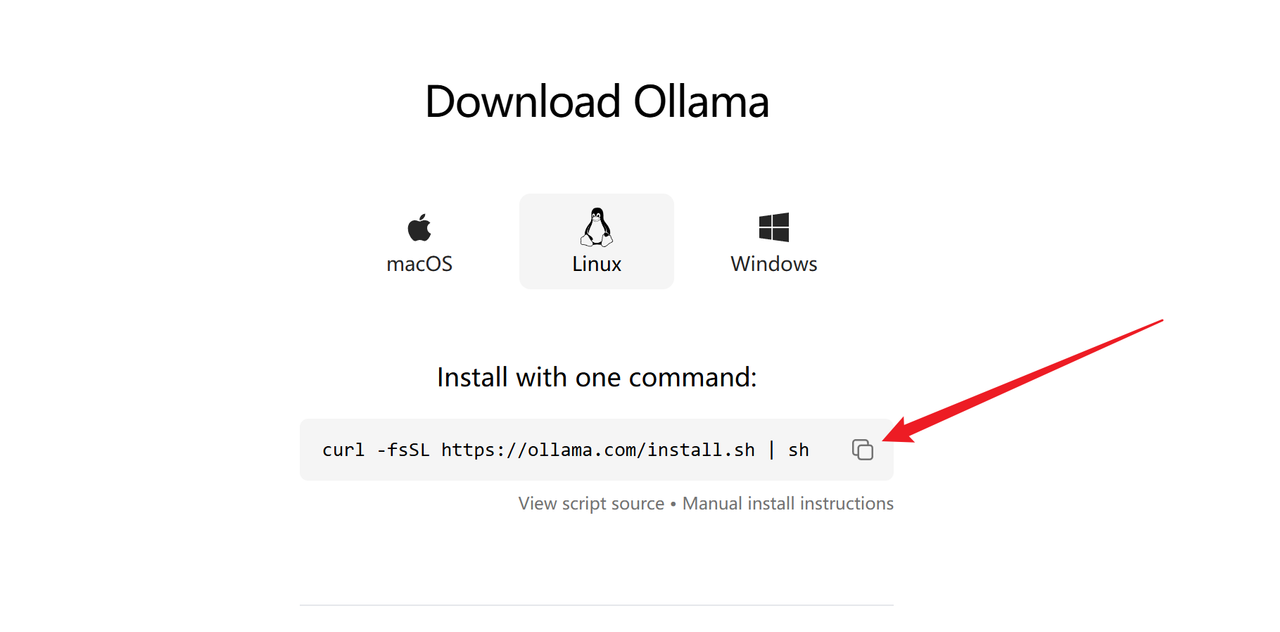Click the Apple logo icon
This screenshot has width=1280, height=632.
point(419,228)
